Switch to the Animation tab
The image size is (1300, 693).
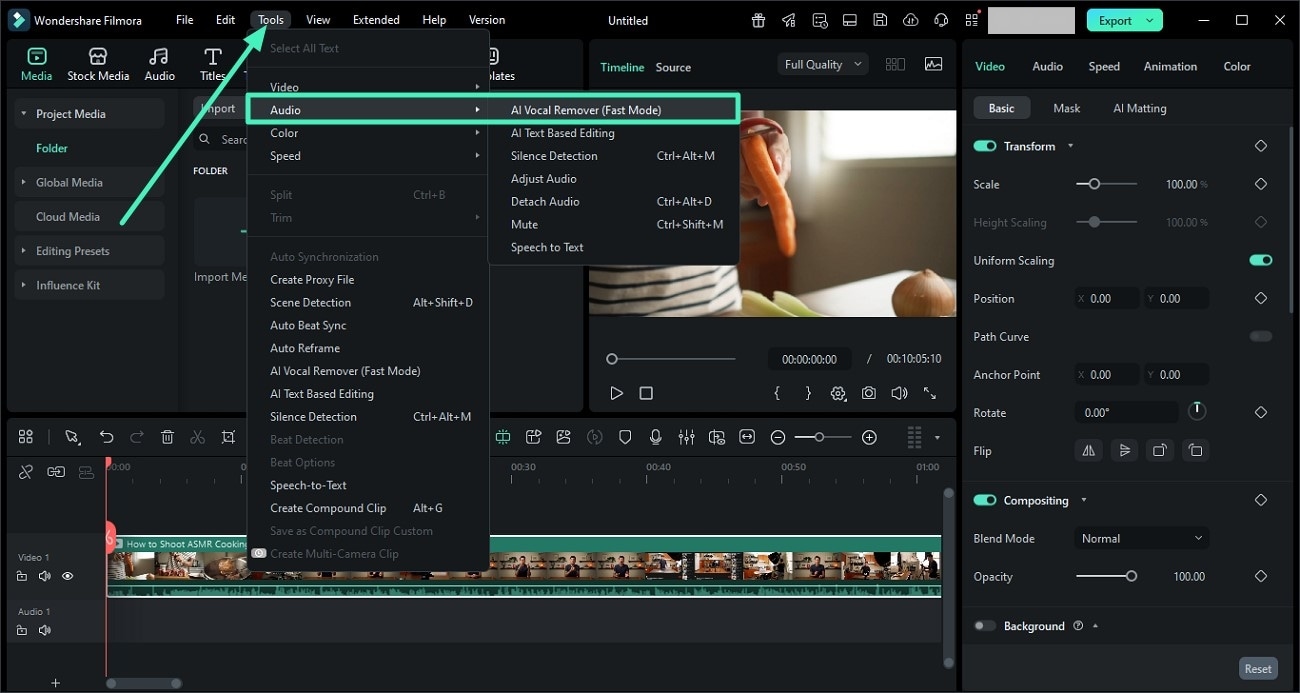(x=1169, y=66)
